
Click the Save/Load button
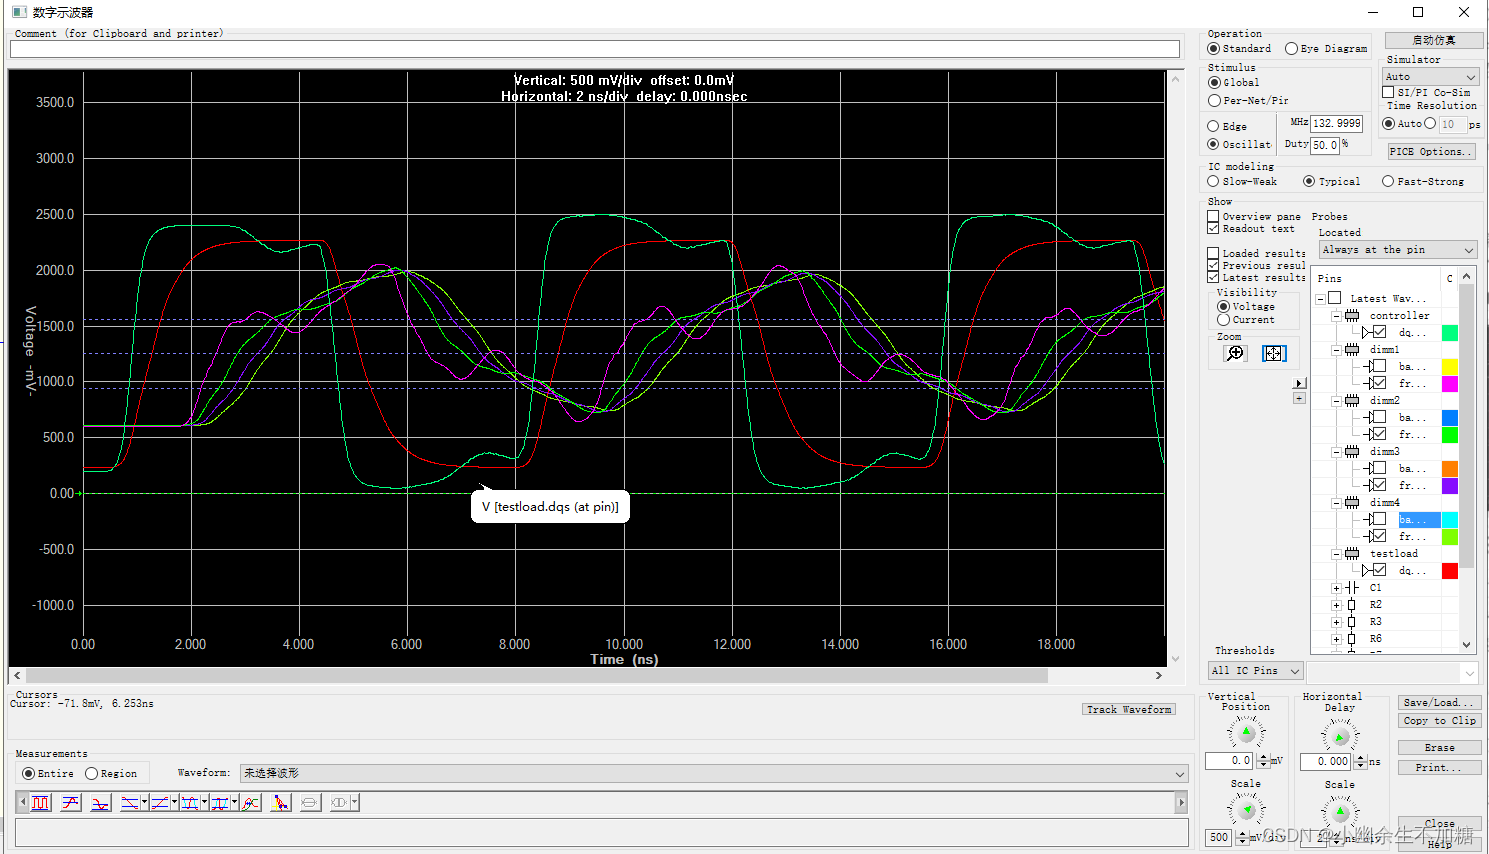tap(1439, 702)
